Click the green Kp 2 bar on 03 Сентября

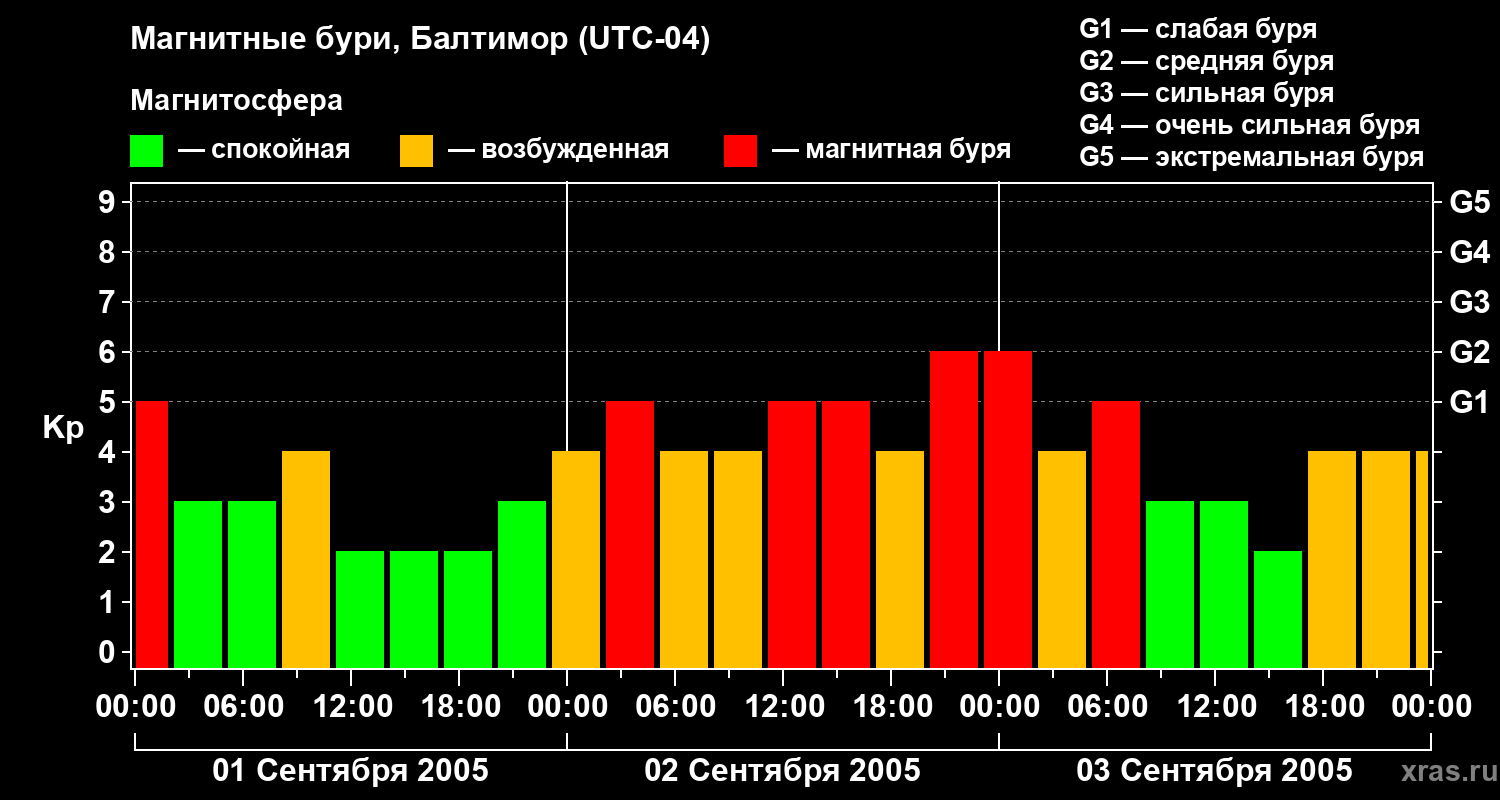coord(1278,609)
